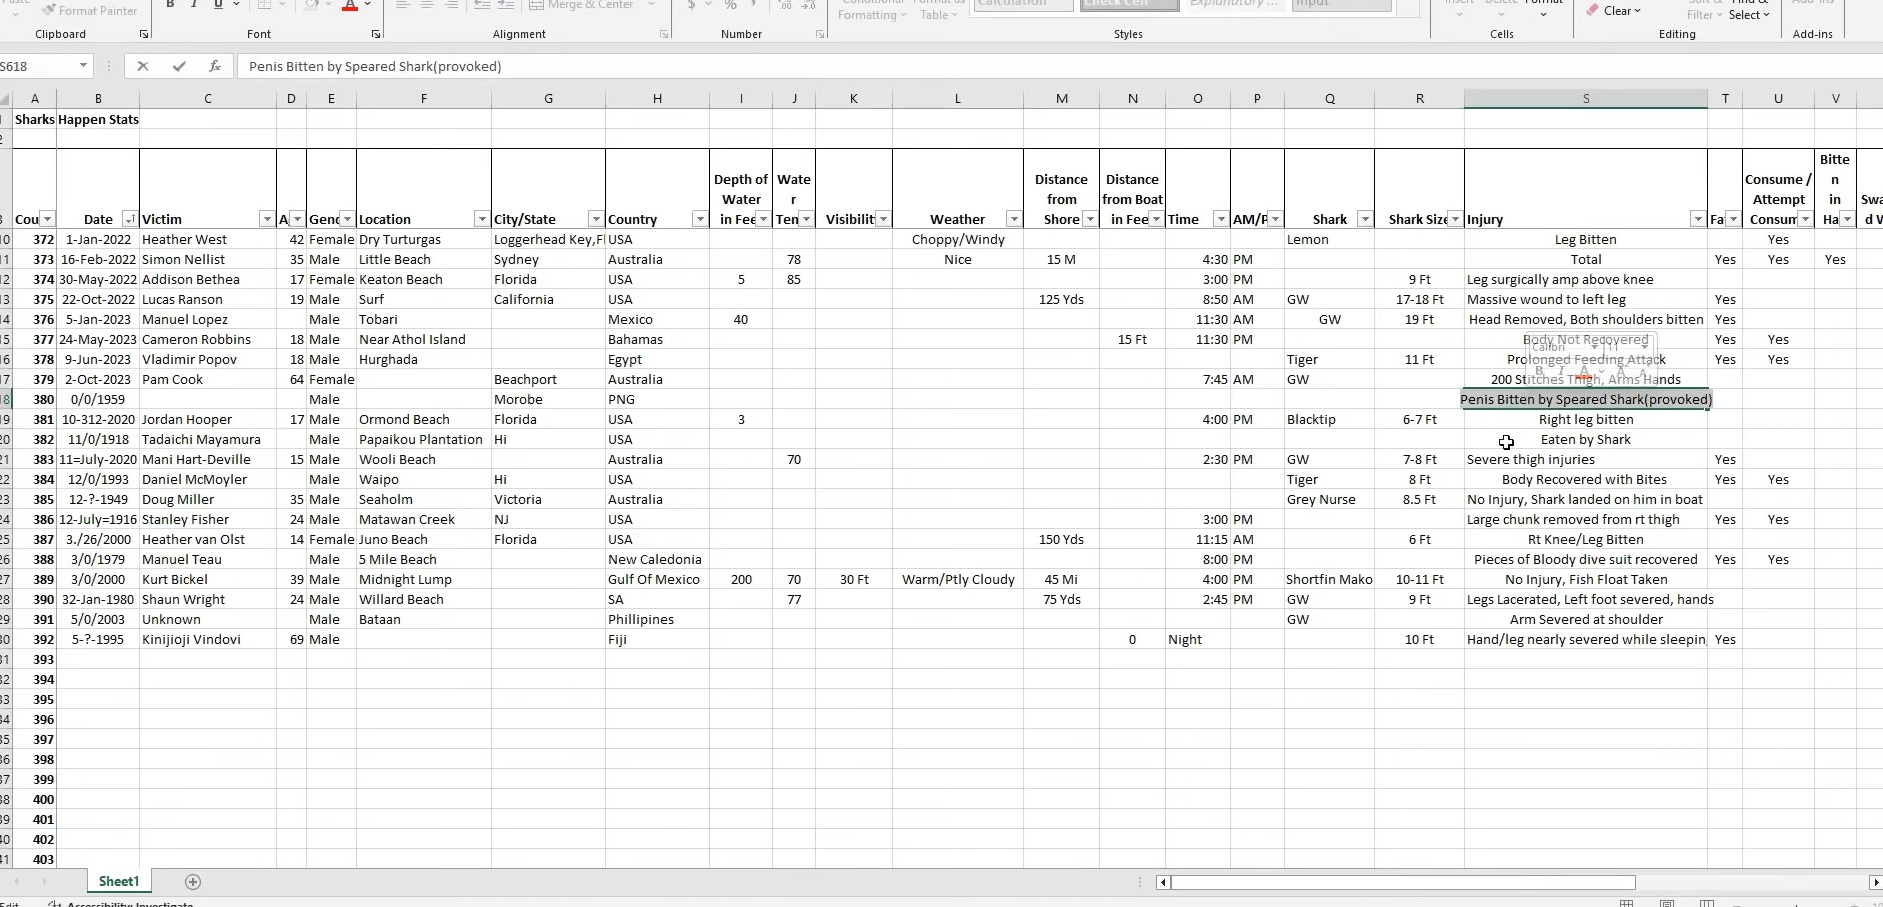Open the Alignment settings dialog launcher

(664, 35)
